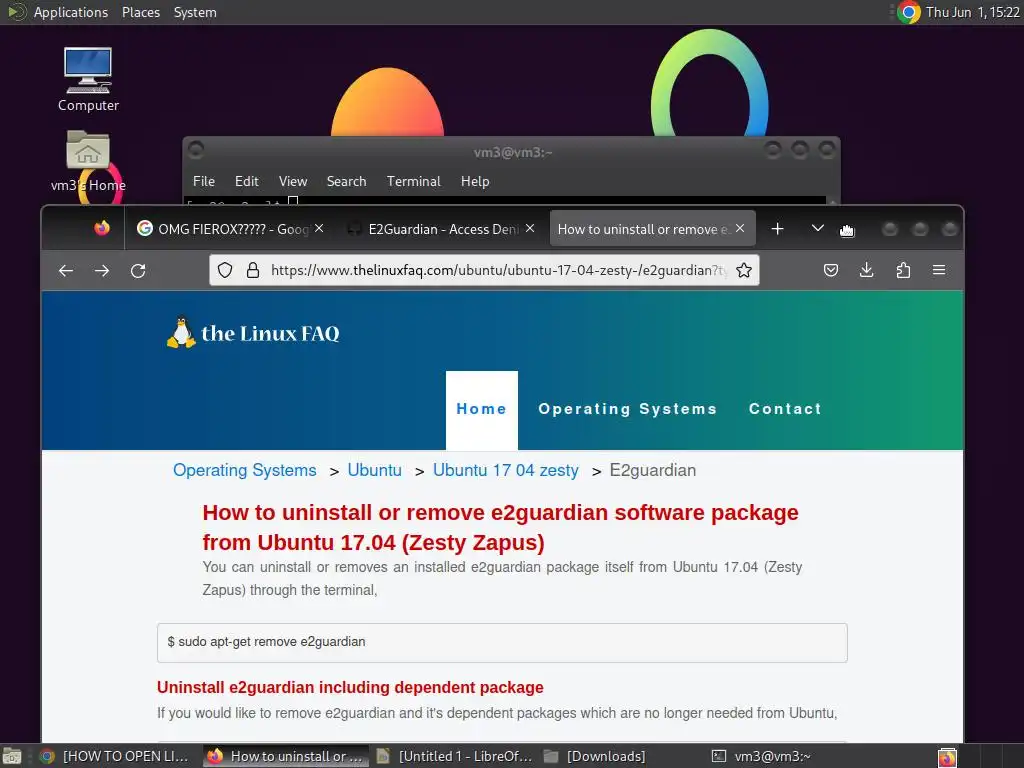Open File menu in terminal window

(x=204, y=182)
